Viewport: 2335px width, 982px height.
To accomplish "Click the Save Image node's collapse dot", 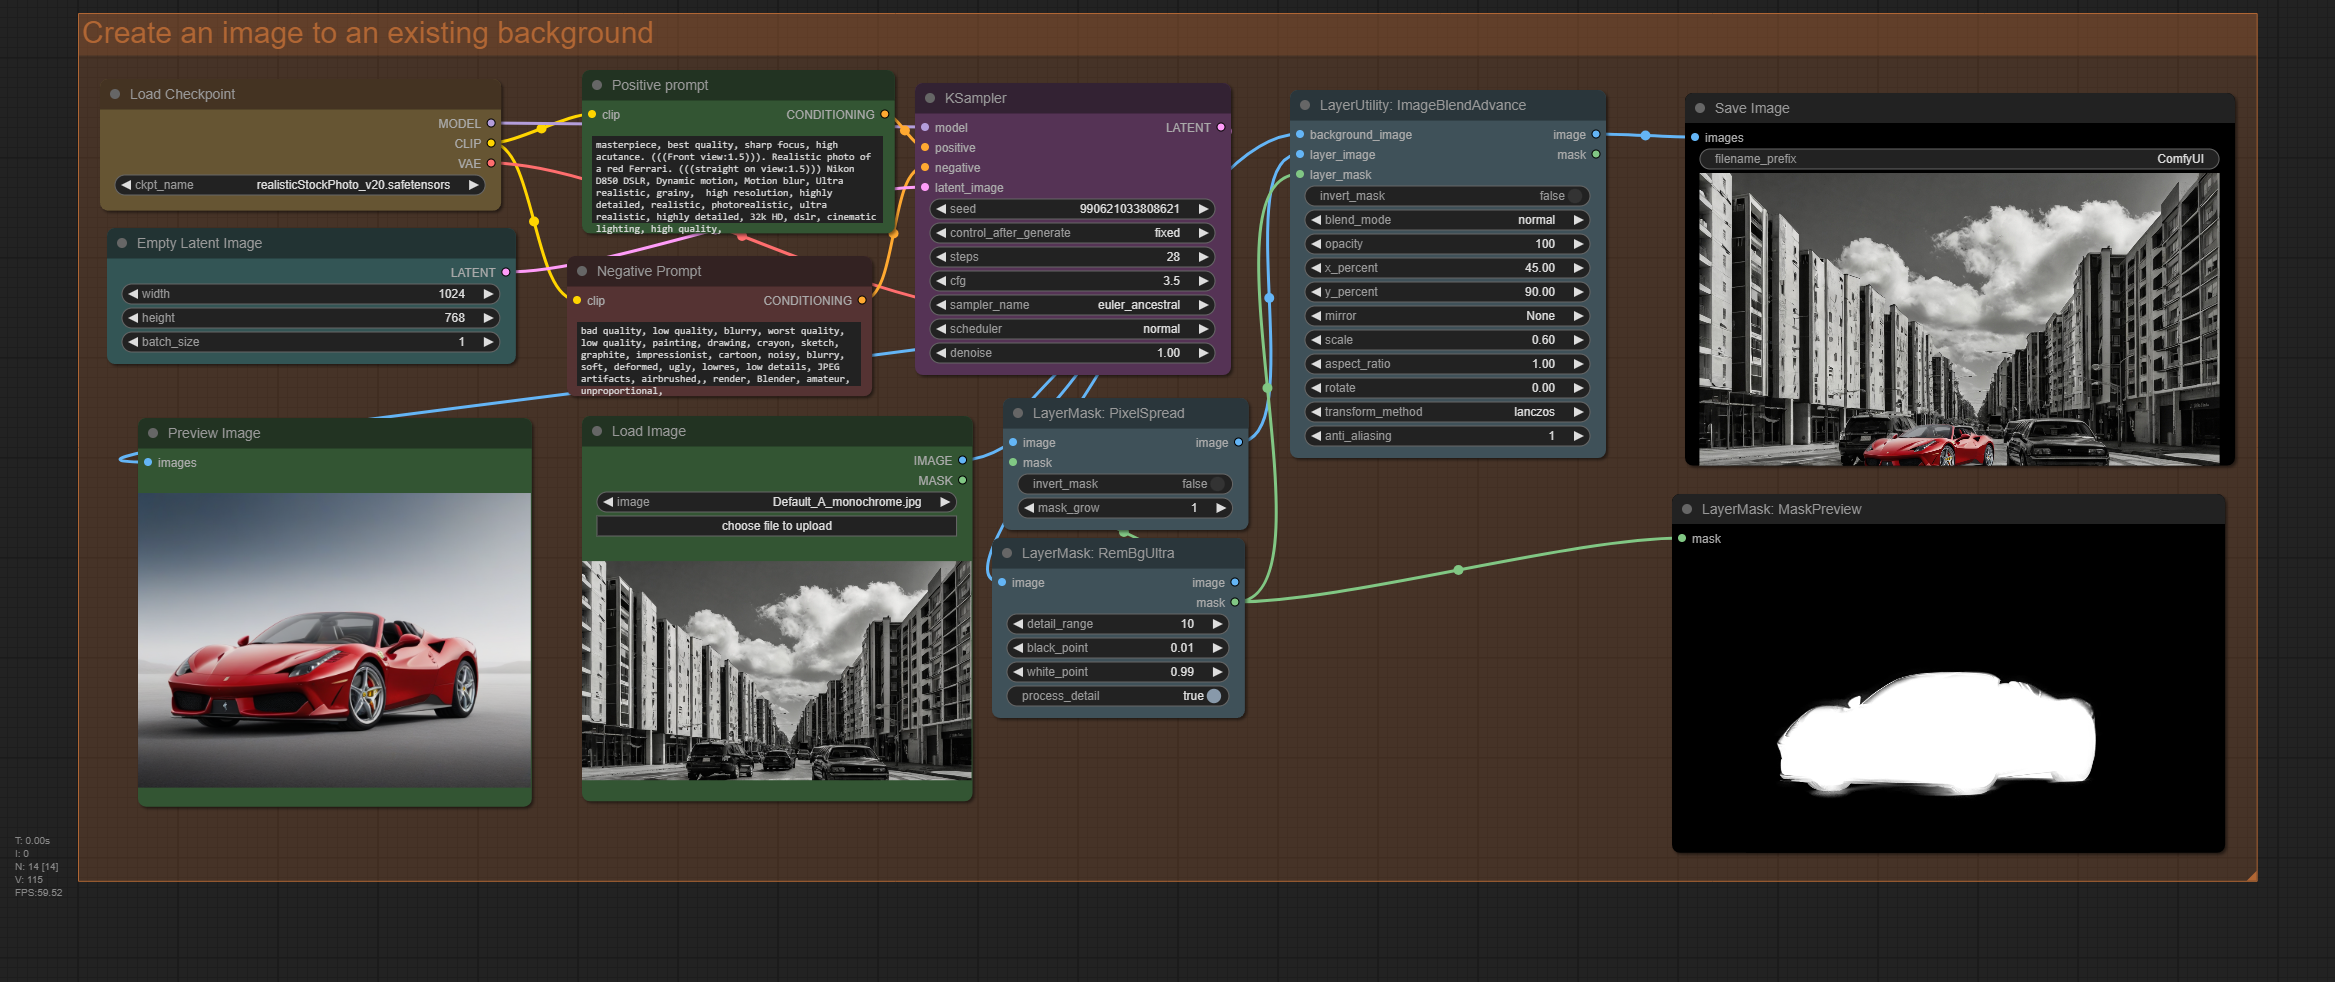I will pyautogui.click(x=1700, y=108).
